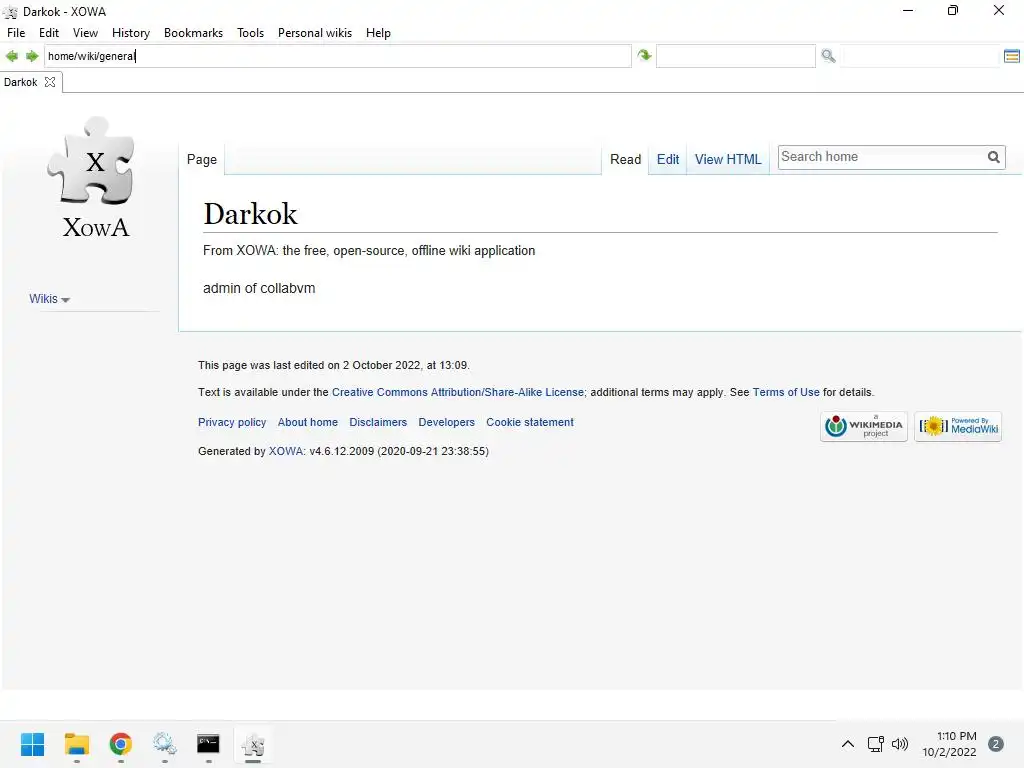Screen dimensions: 1024x768
Task: Open the Creative Commons Attribution/Share-Alike License link
Action: click(x=458, y=392)
